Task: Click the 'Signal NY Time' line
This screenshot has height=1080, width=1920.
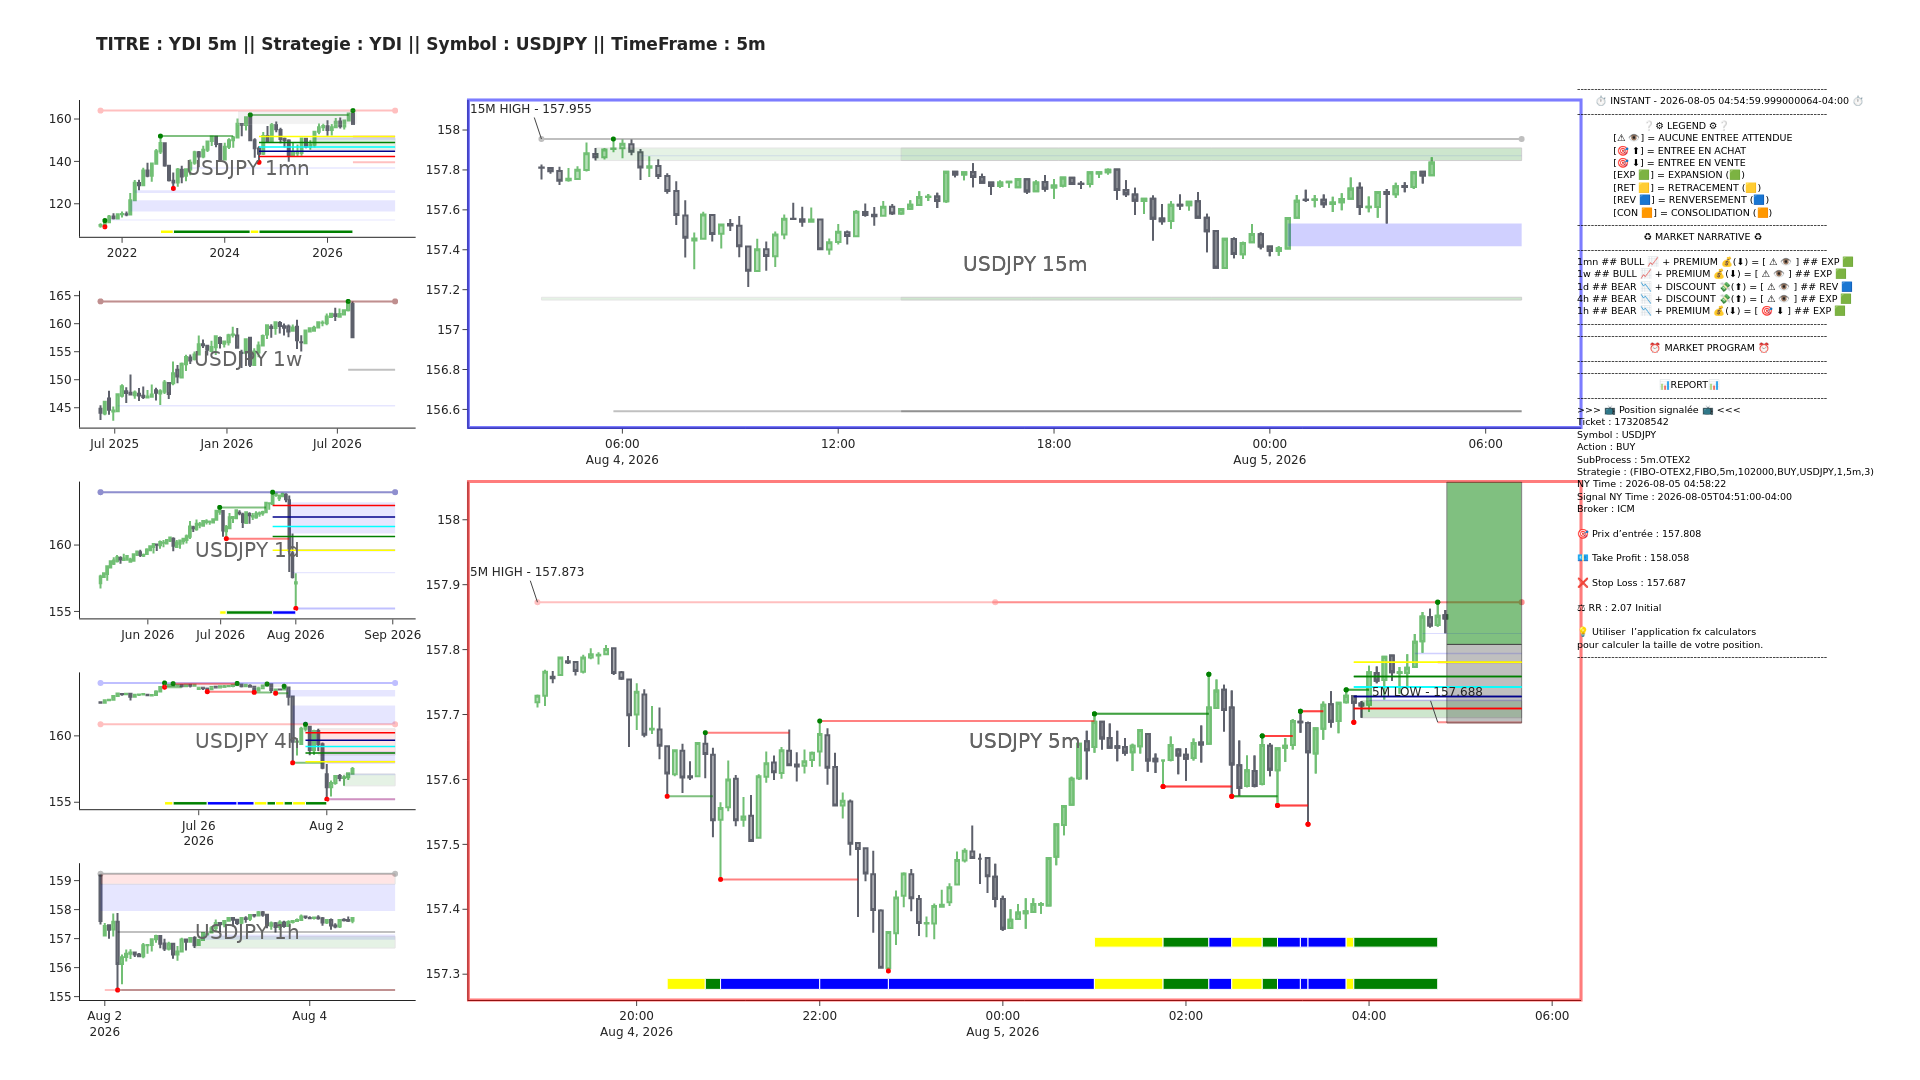Action: point(1684,497)
